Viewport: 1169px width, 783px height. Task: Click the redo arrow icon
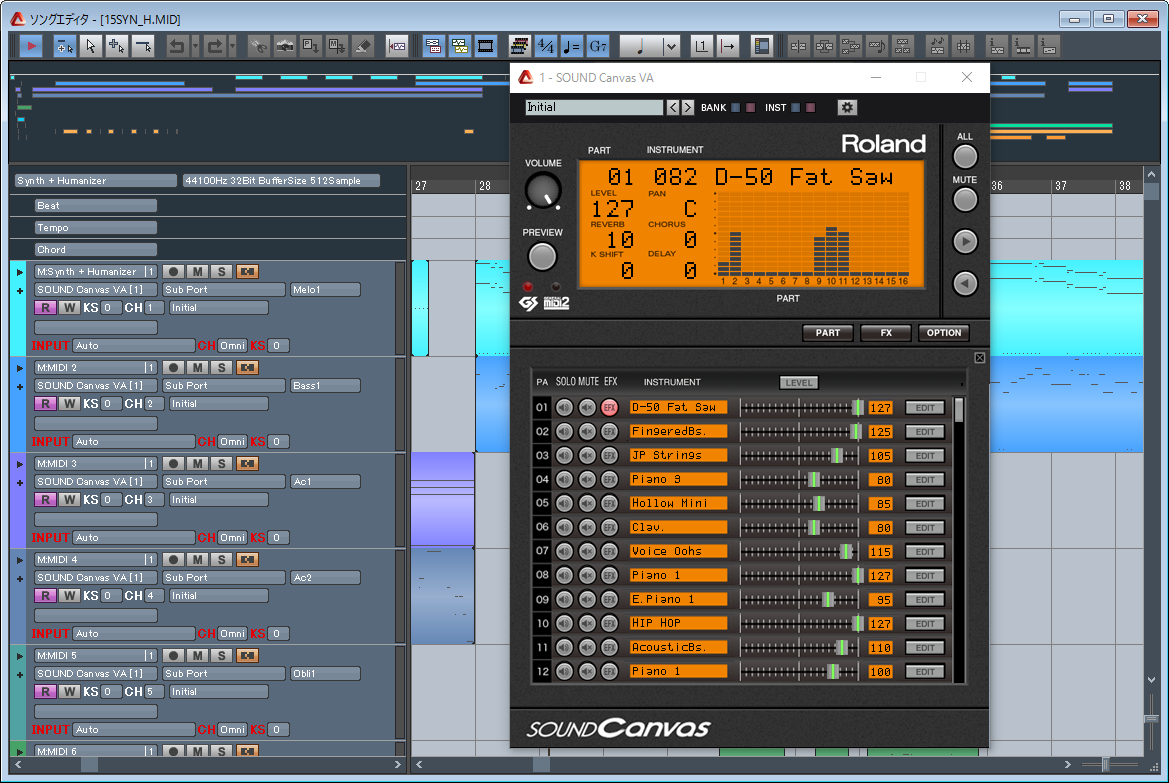pyautogui.click(x=215, y=46)
